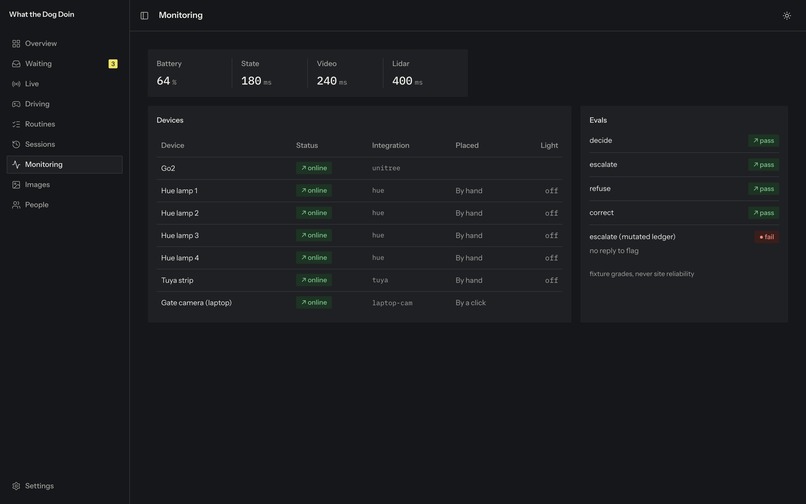Viewport: 806px width, 504px height.
Task: Click the online status of Hue lamp 4
Action: (314, 258)
